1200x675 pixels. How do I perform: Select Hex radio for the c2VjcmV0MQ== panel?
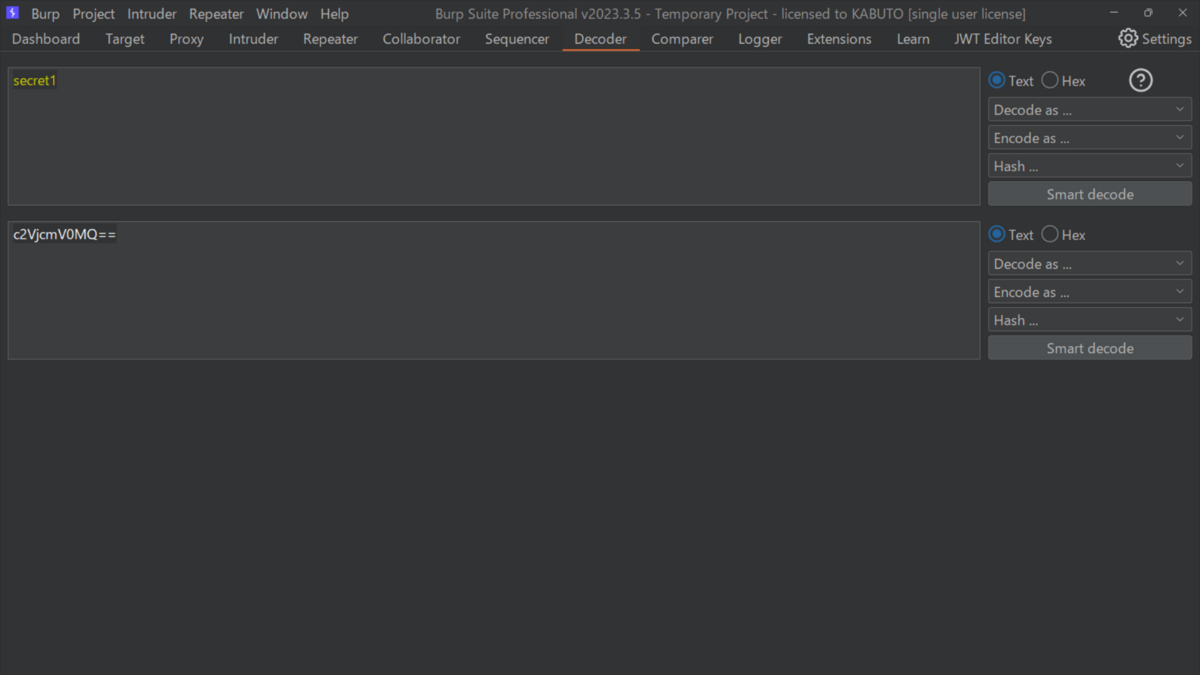pos(1050,234)
